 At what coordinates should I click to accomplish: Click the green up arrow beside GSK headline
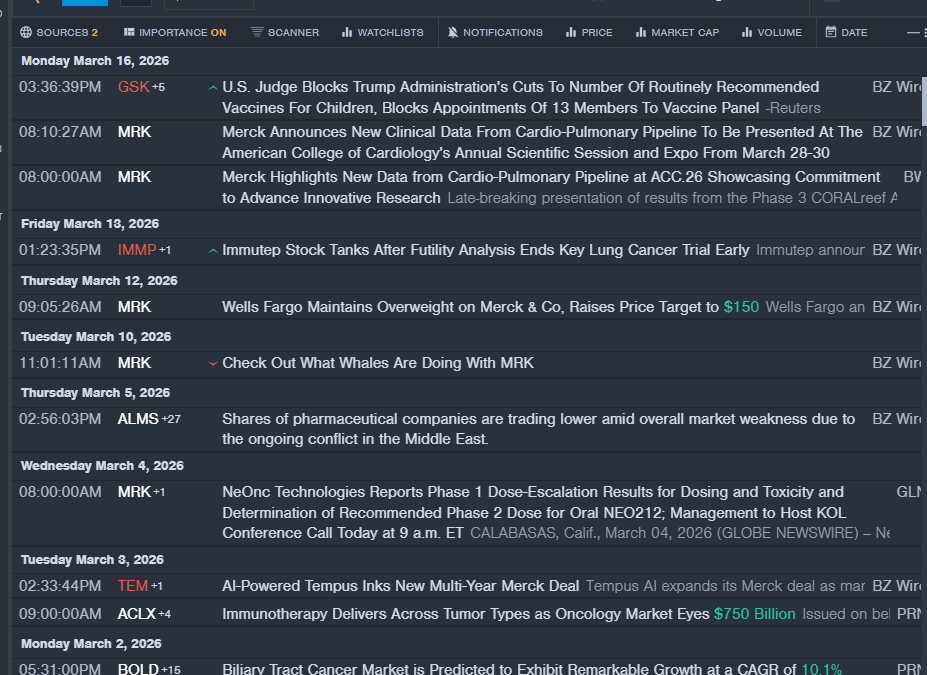point(212,88)
